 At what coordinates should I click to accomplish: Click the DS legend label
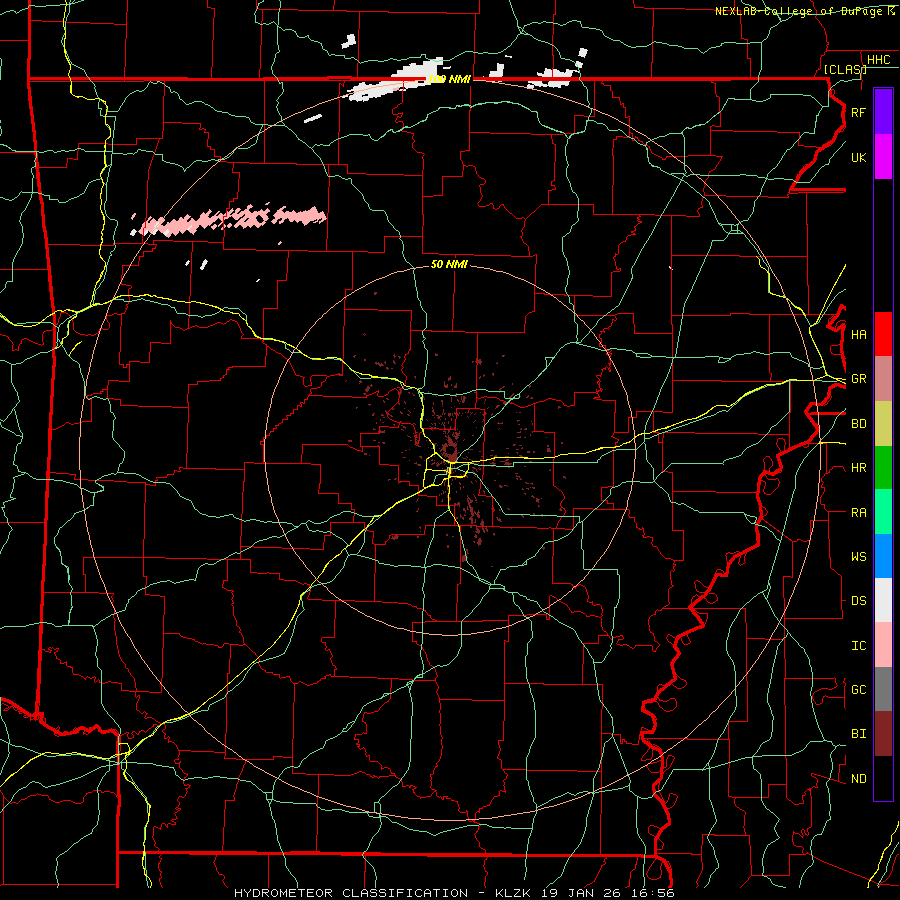(x=858, y=601)
